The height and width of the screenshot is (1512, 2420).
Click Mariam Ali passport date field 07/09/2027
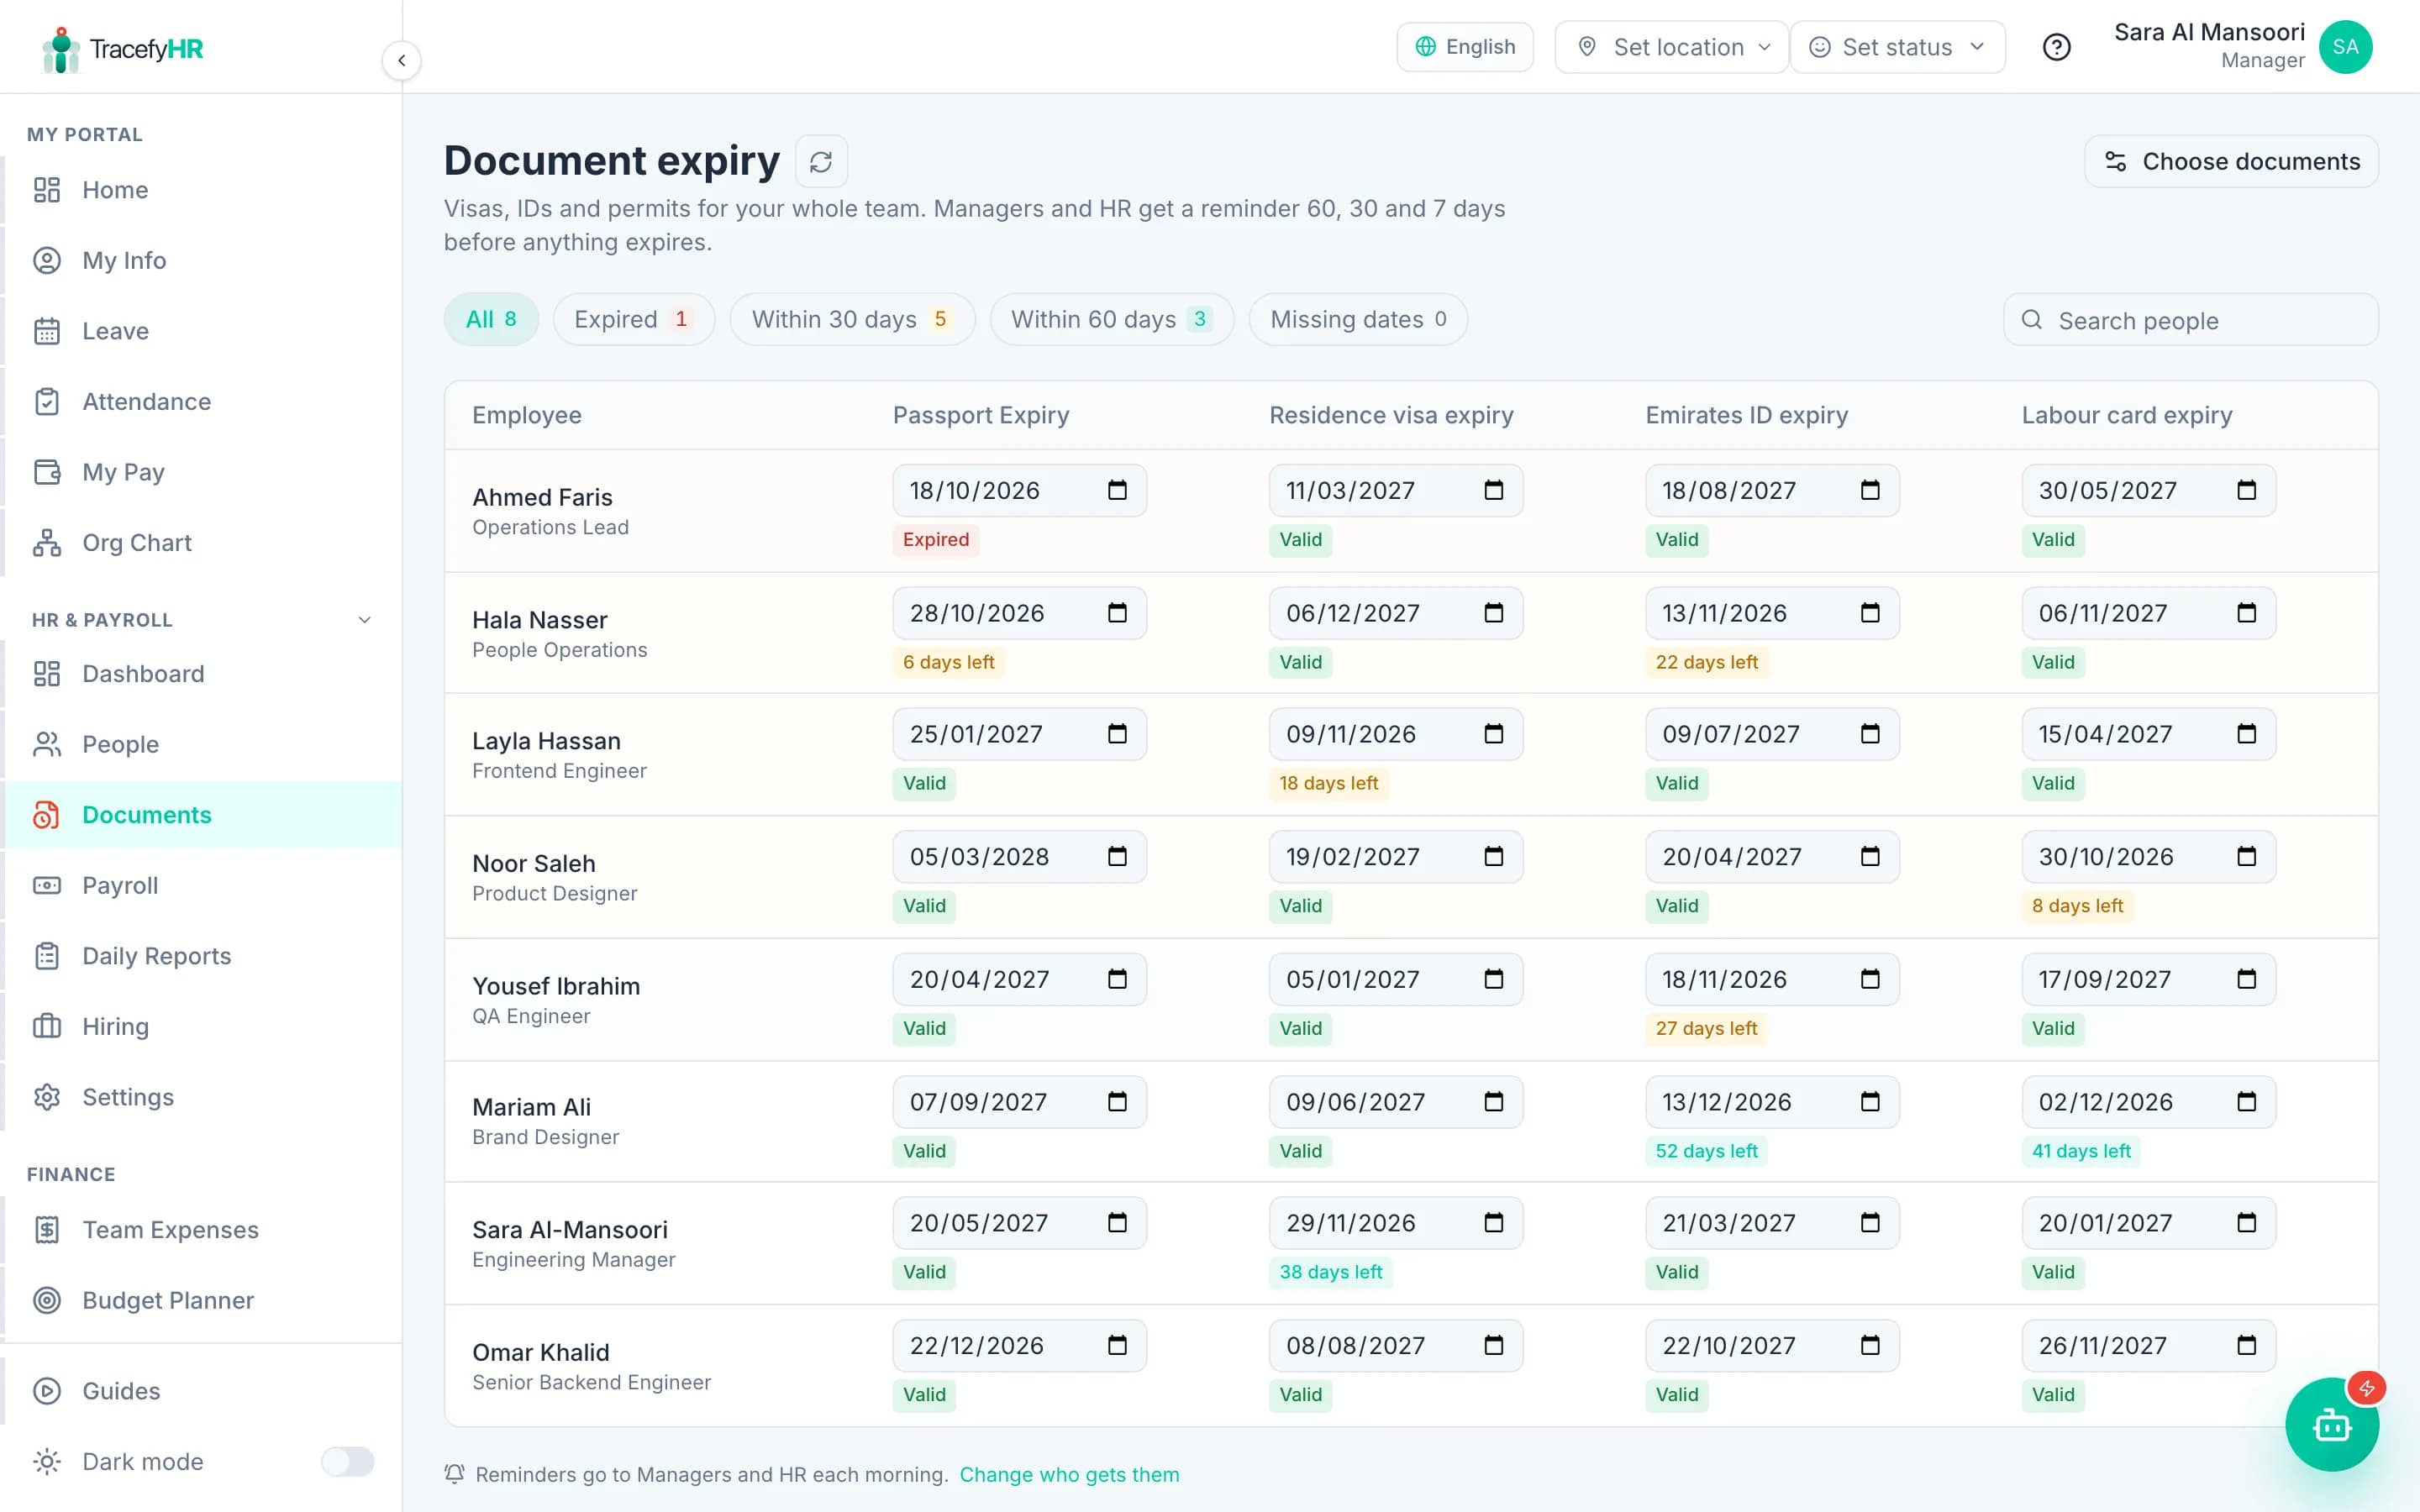coord(1019,1102)
